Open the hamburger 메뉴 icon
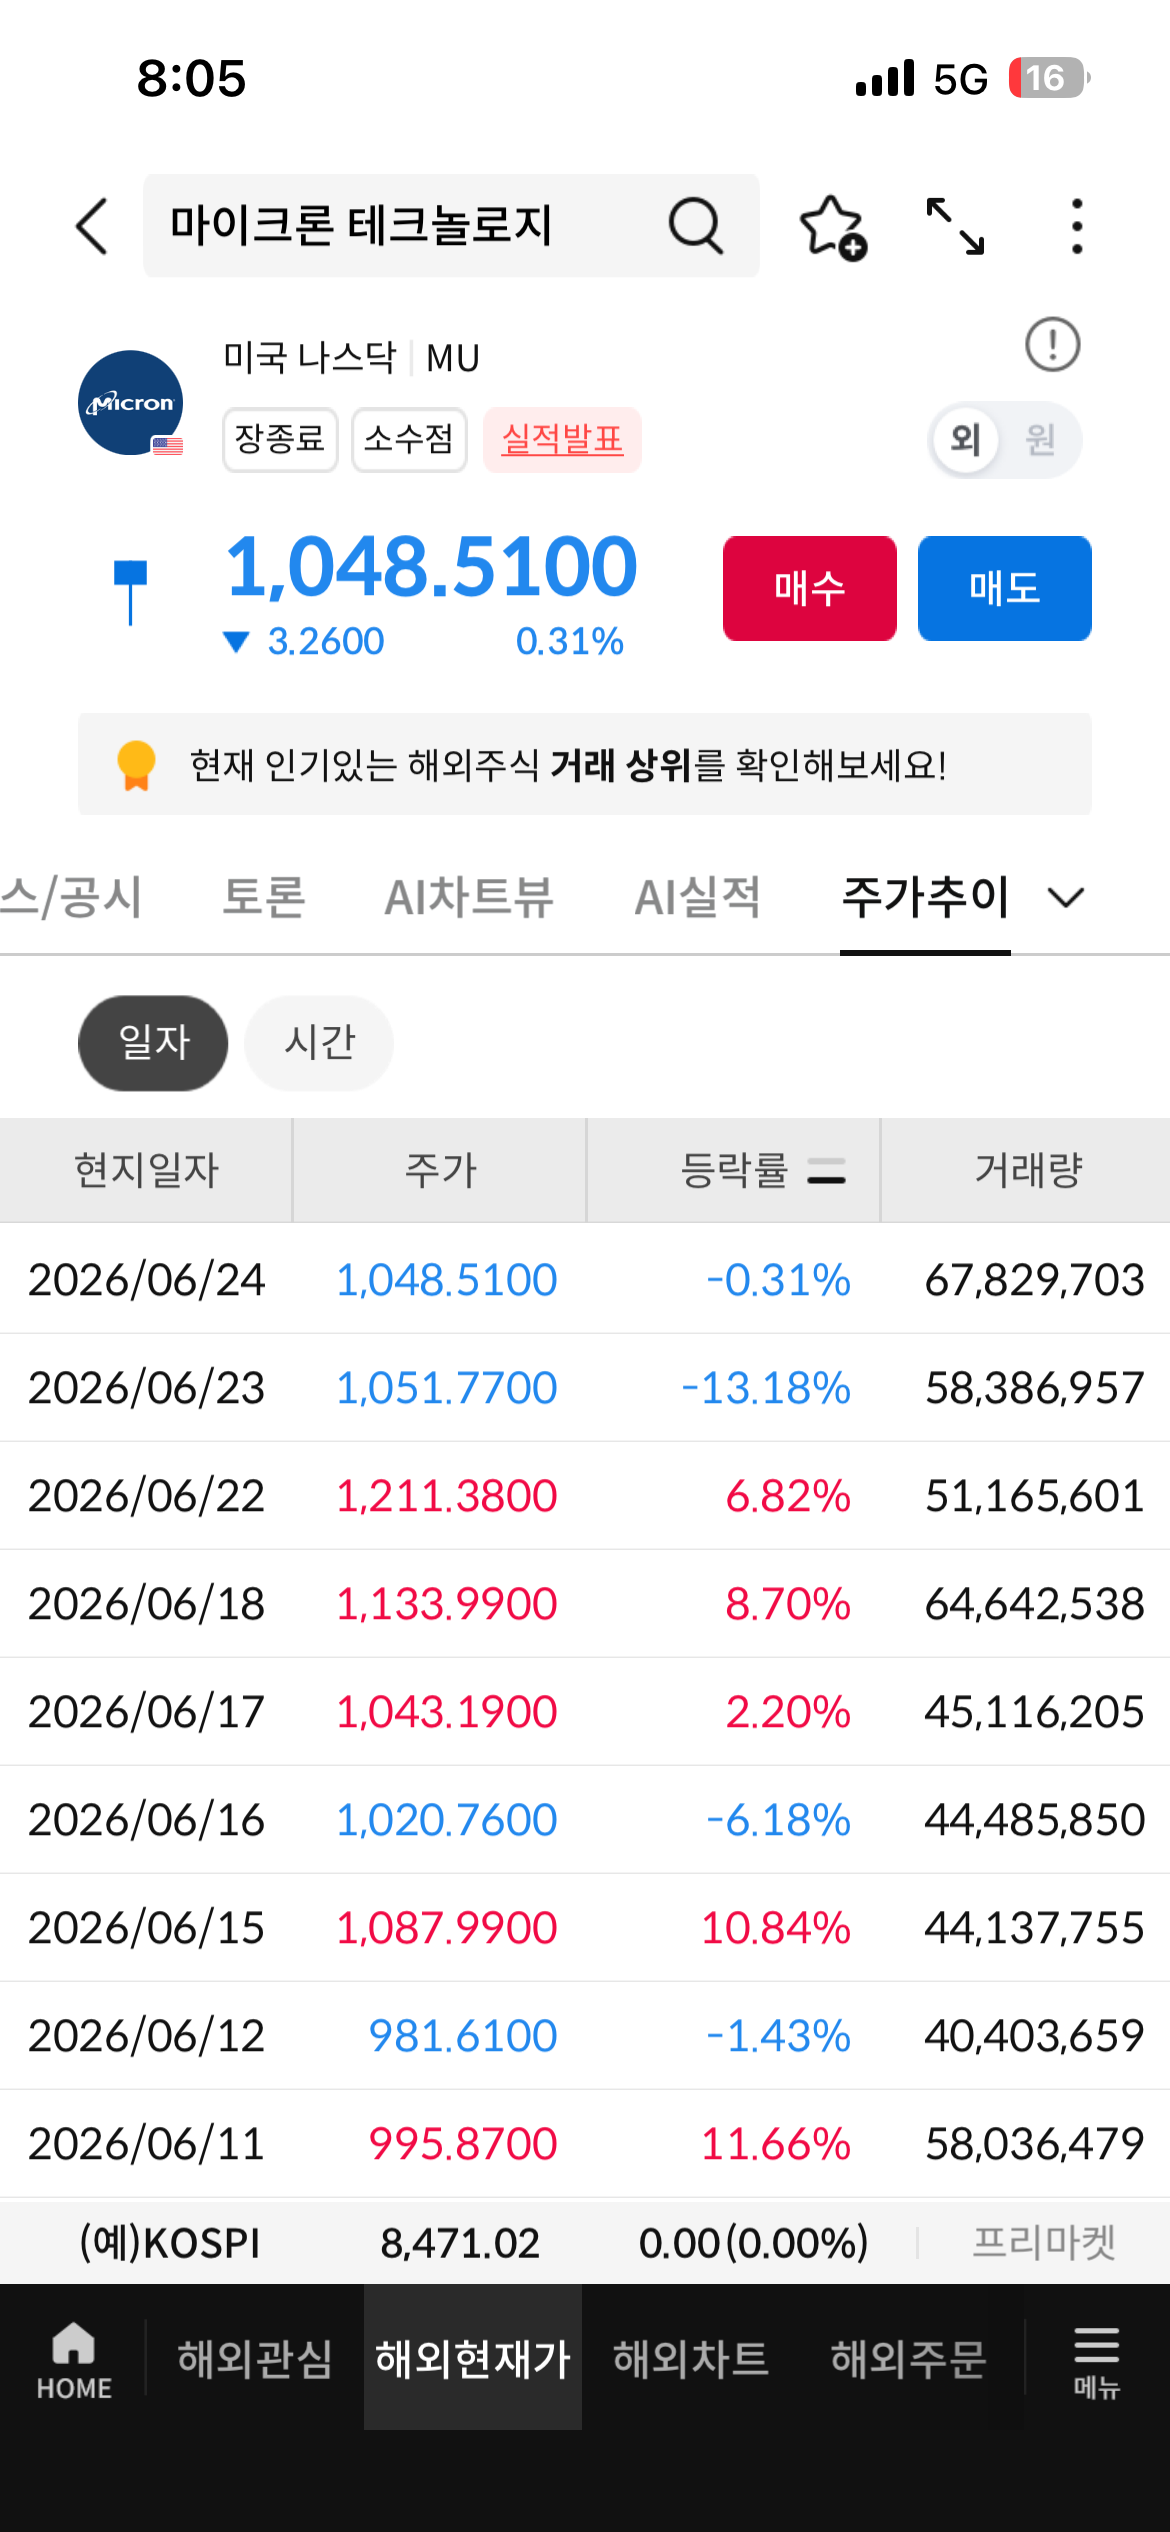The height and width of the screenshot is (2532, 1170). (x=1096, y=2362)
